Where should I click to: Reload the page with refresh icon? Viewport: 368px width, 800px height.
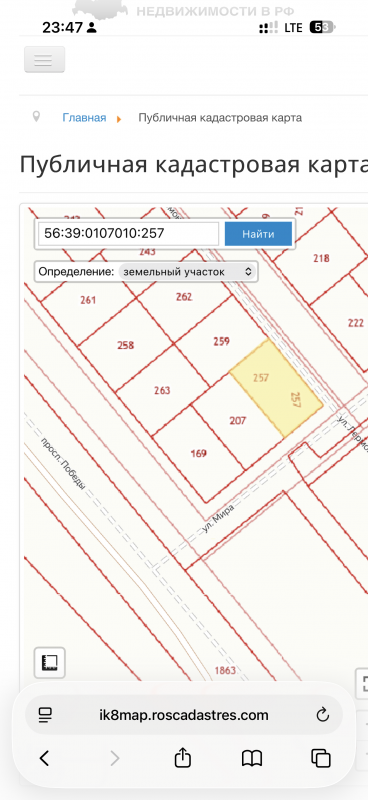click(323, 715)
